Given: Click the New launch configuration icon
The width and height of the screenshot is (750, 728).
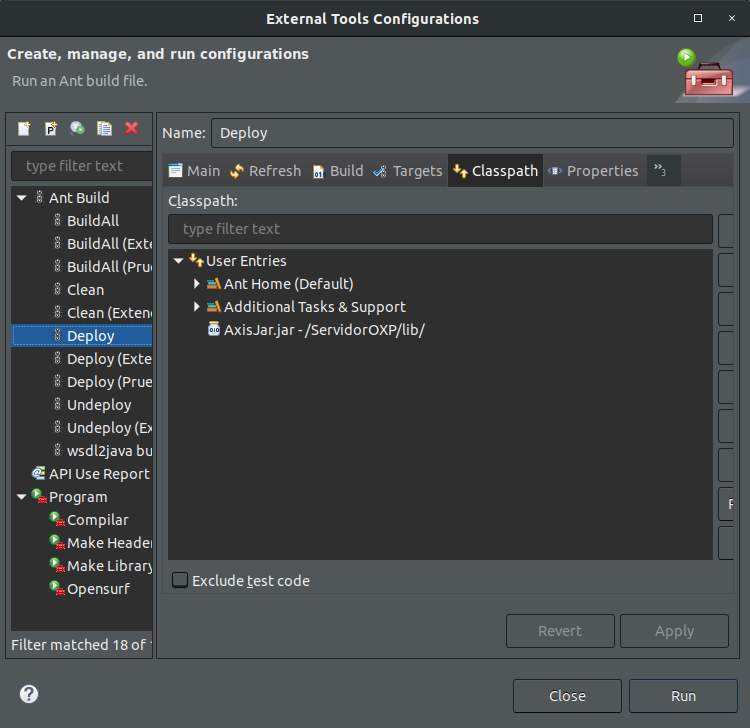Looking at the screenshot, I should tap(24, 129).
